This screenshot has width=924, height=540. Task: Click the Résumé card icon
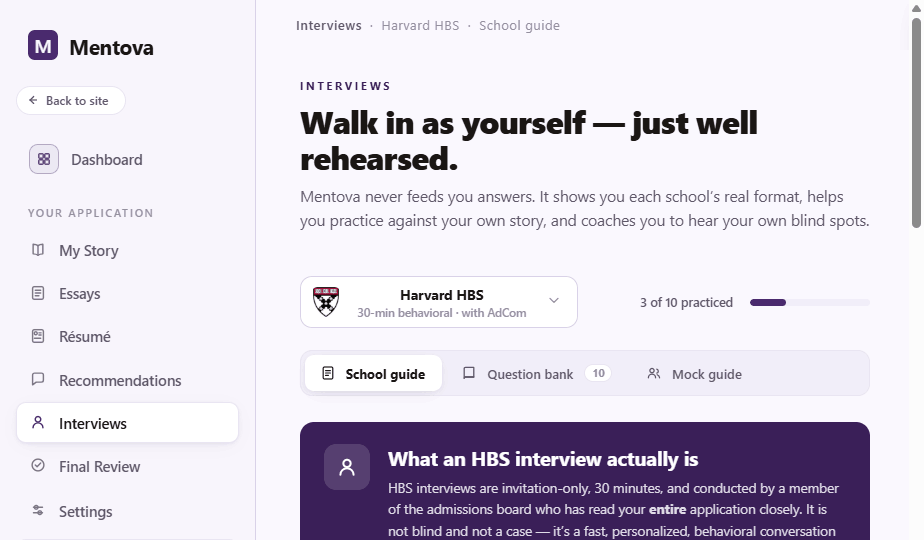click(38, 336)
